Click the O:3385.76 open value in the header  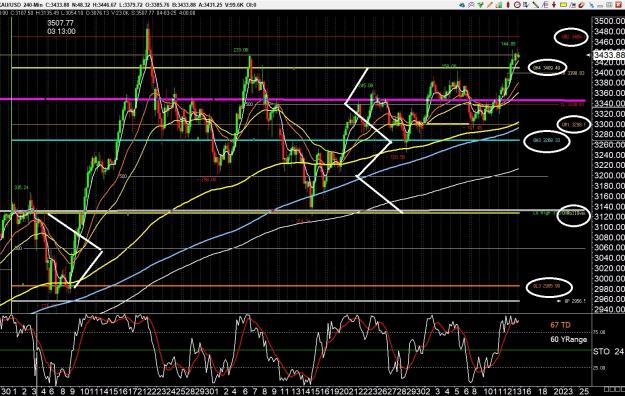pos(157,5)
